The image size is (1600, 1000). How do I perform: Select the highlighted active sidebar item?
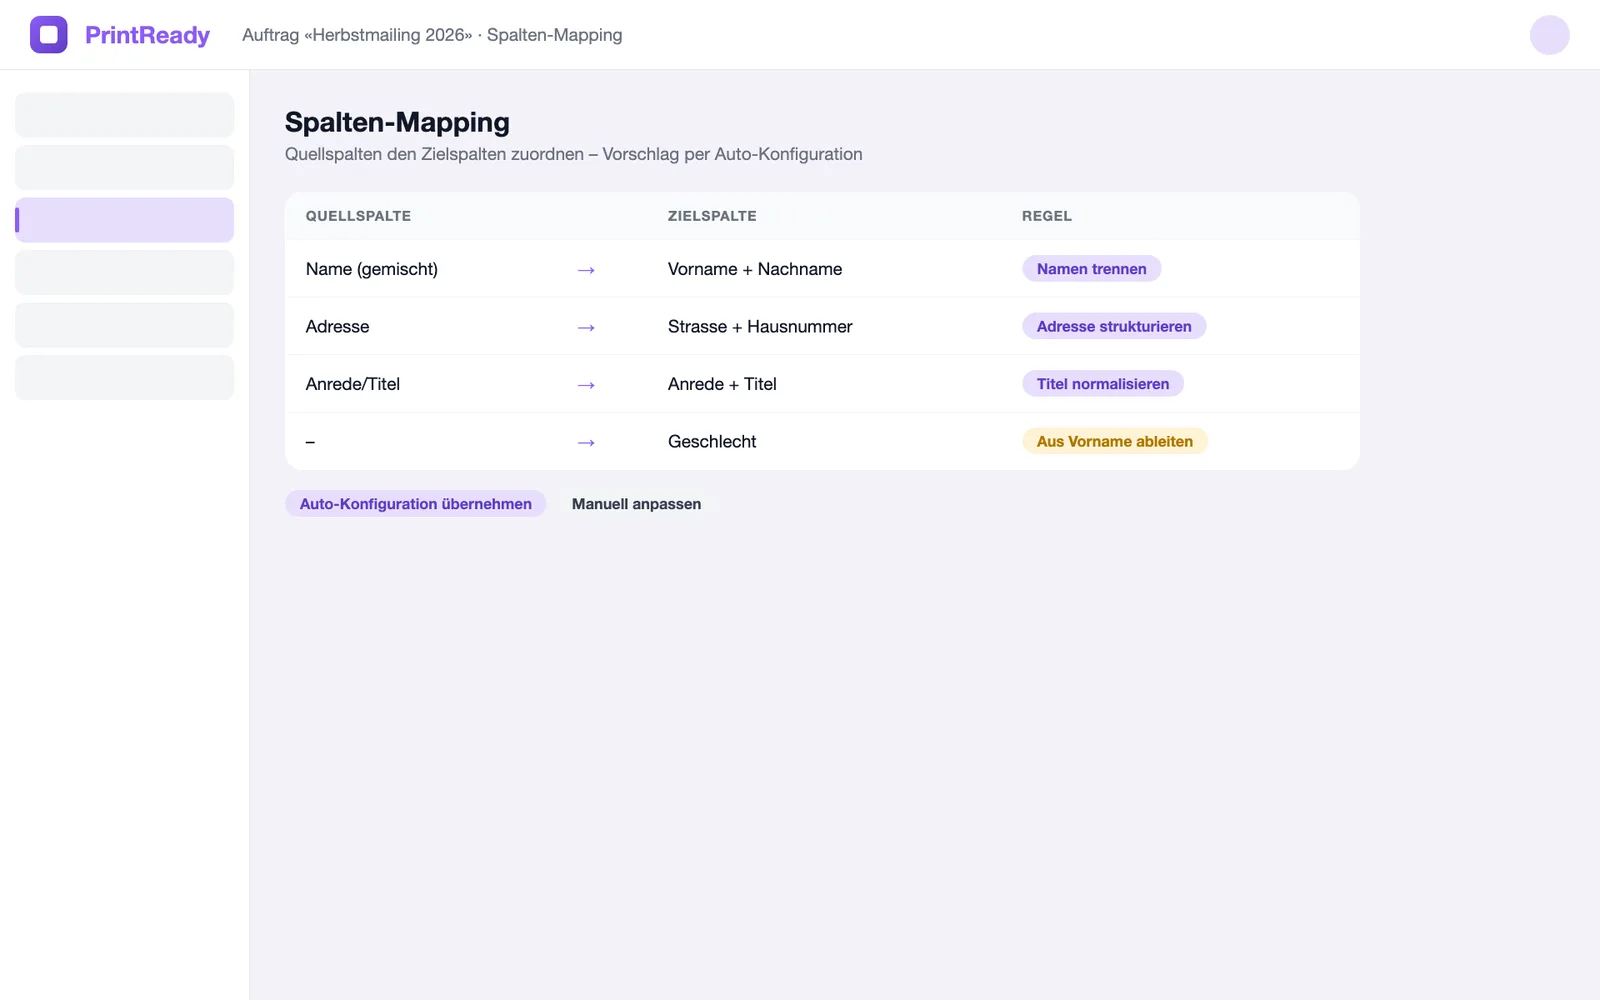pos(124,220)
